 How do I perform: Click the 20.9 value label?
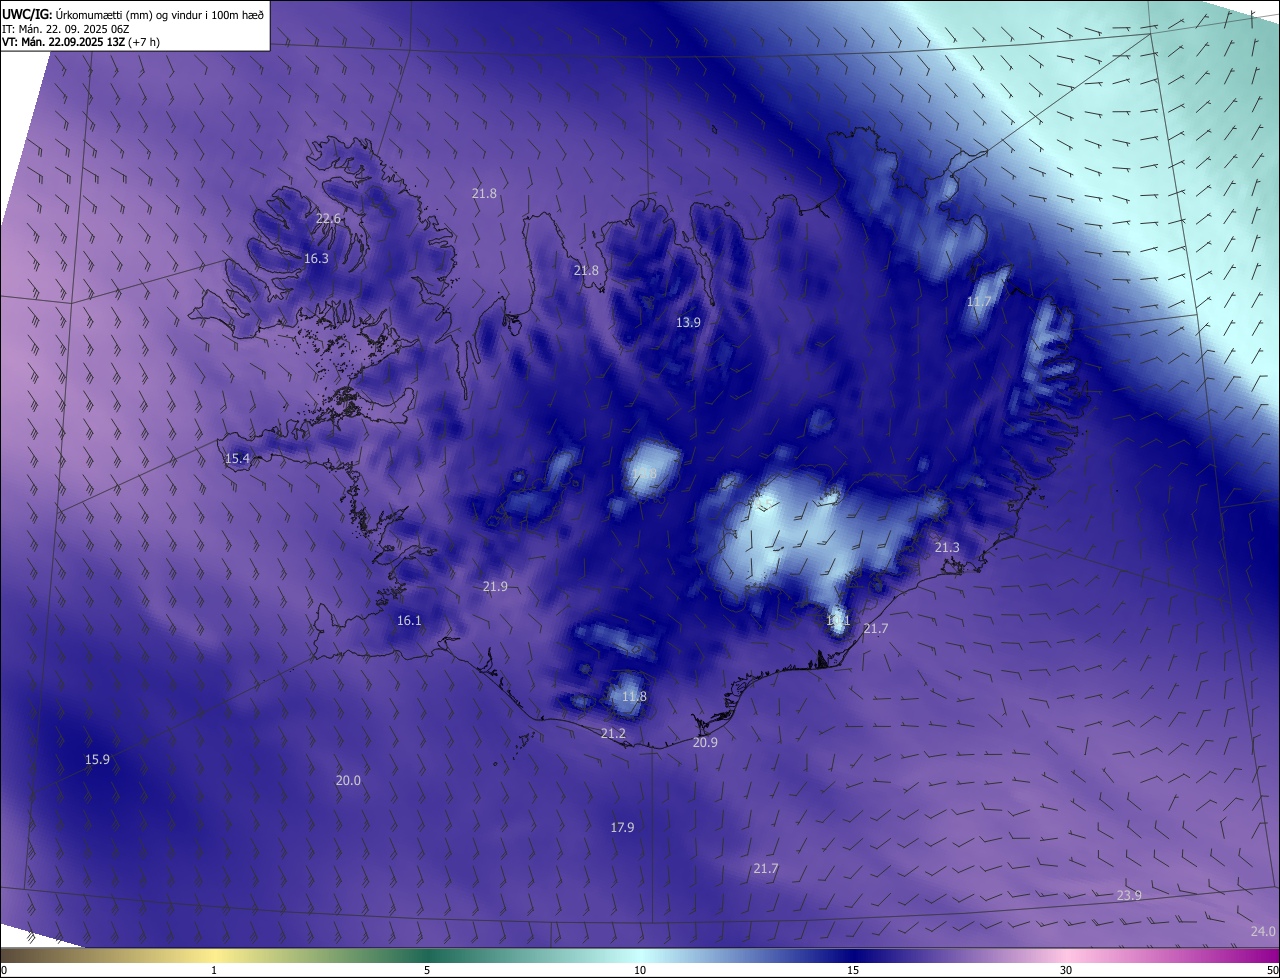click(705, 742)
